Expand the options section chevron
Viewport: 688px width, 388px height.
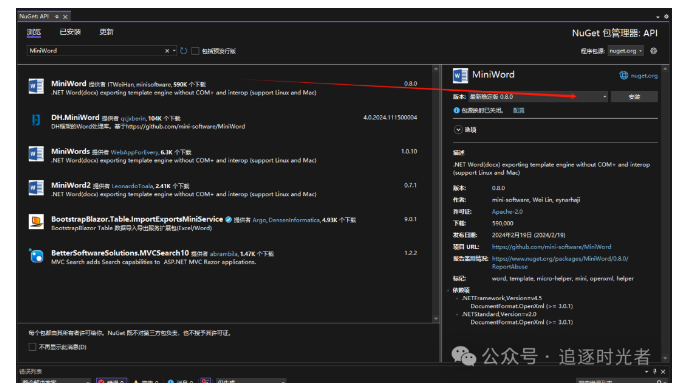click(x=458, y=130)
